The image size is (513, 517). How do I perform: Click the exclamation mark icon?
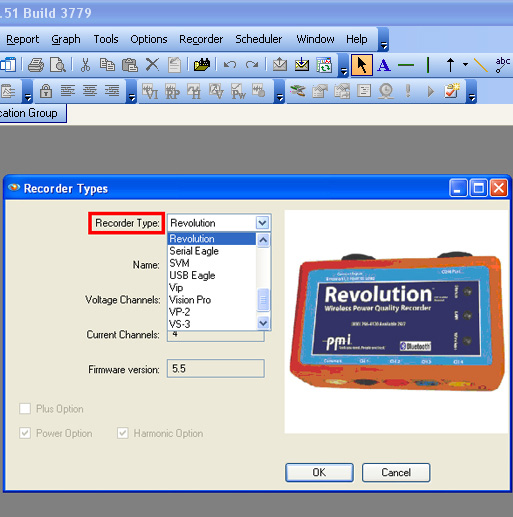pyautogui.click(x=408, y=91)
